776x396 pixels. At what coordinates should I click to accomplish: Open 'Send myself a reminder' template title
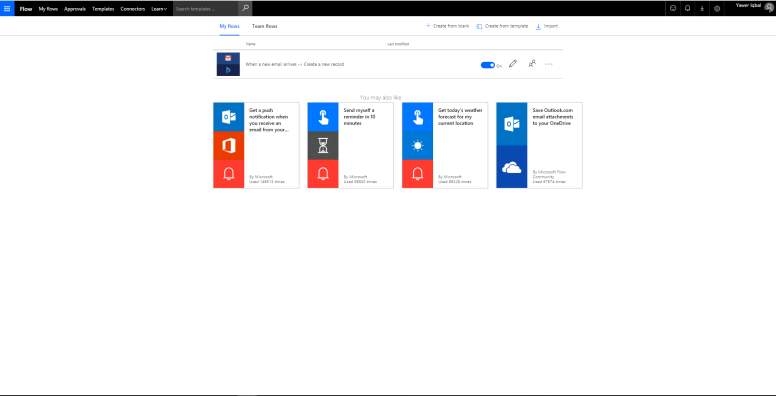click(359, 117)
